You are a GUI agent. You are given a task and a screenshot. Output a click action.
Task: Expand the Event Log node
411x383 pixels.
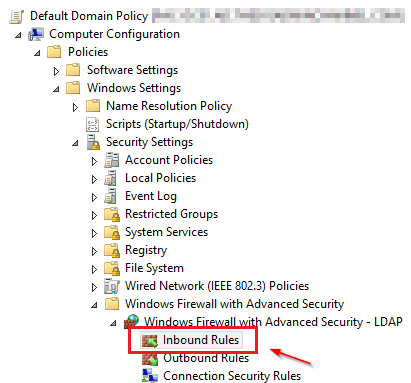coord(94,197)
